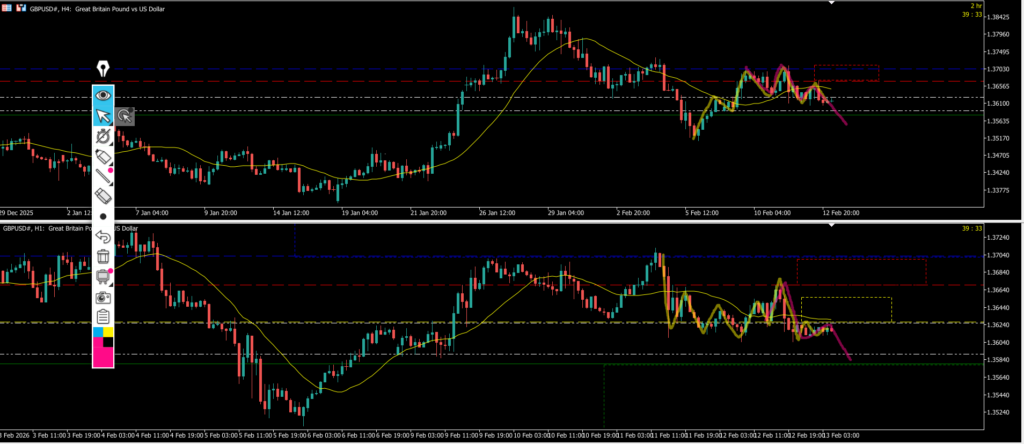Viewport: 1024px width, 444px height.
Task: Select the crossed-out circle tool
Action: click(103, 137)
